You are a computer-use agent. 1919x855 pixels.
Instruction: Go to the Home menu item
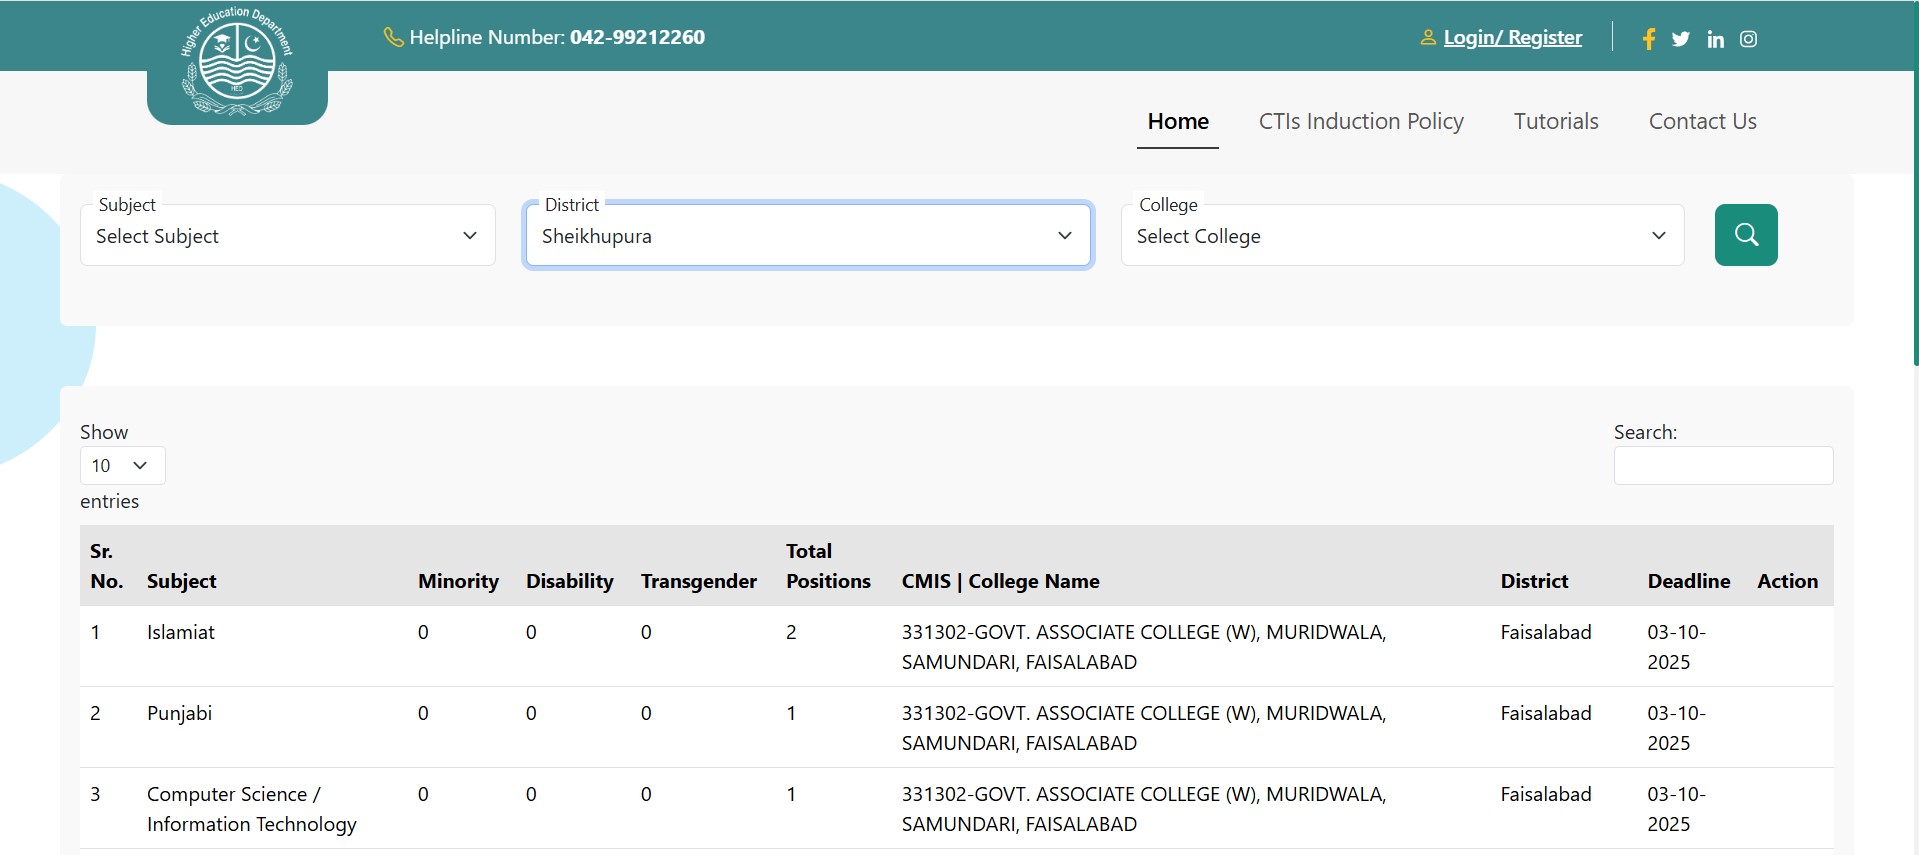pyautogui.click(x=1178, y=122)
